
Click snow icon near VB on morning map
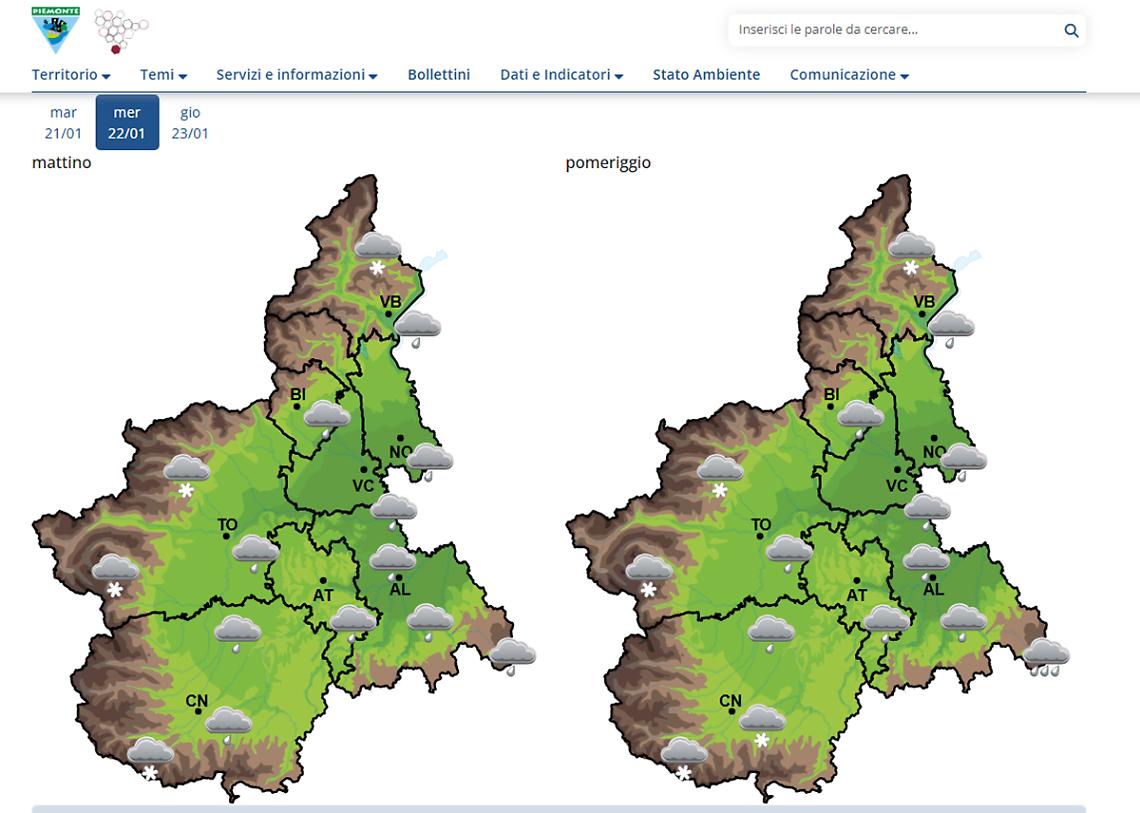coord(377,251)
